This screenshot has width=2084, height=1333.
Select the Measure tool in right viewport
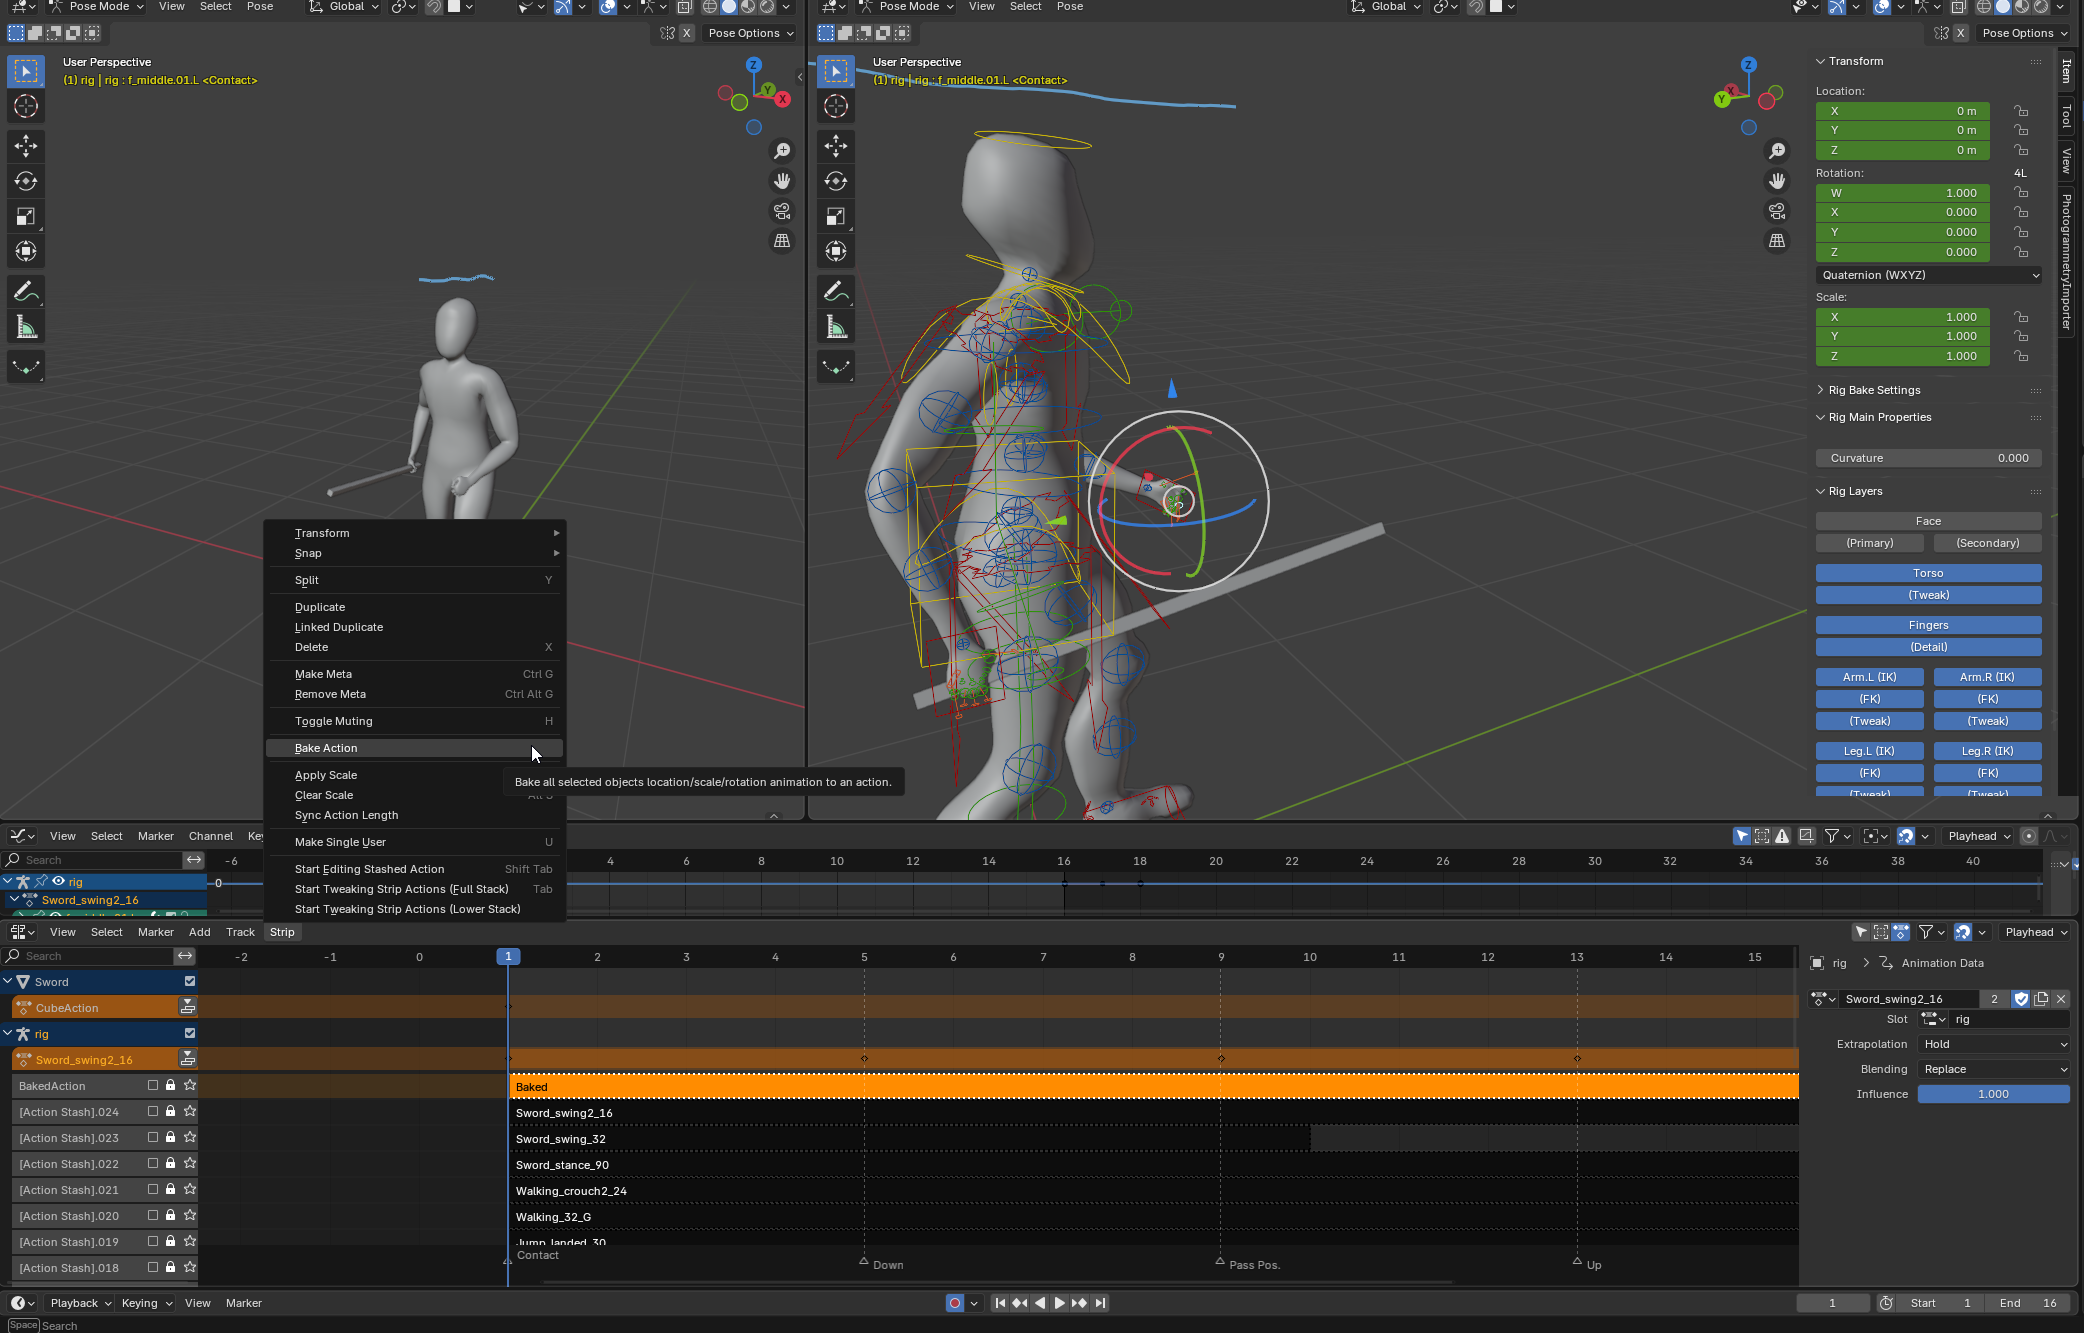pyautogui.click(x=836, y=327)
